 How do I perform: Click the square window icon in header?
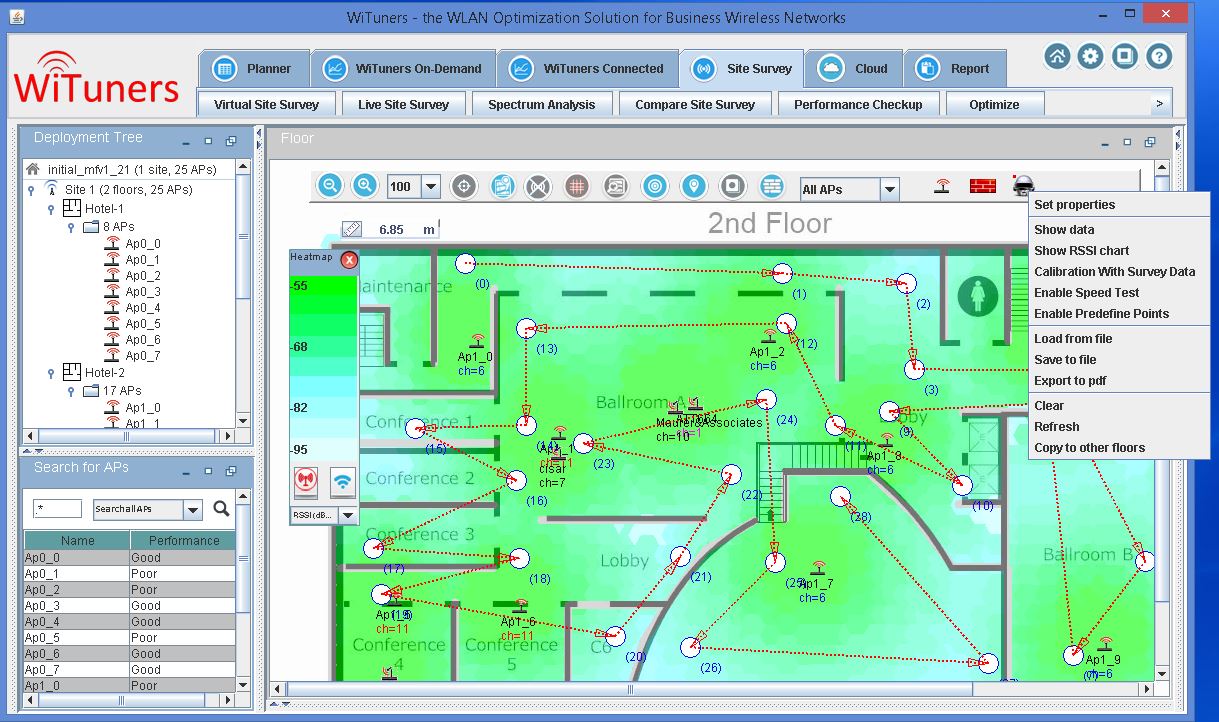[1125, 56]
